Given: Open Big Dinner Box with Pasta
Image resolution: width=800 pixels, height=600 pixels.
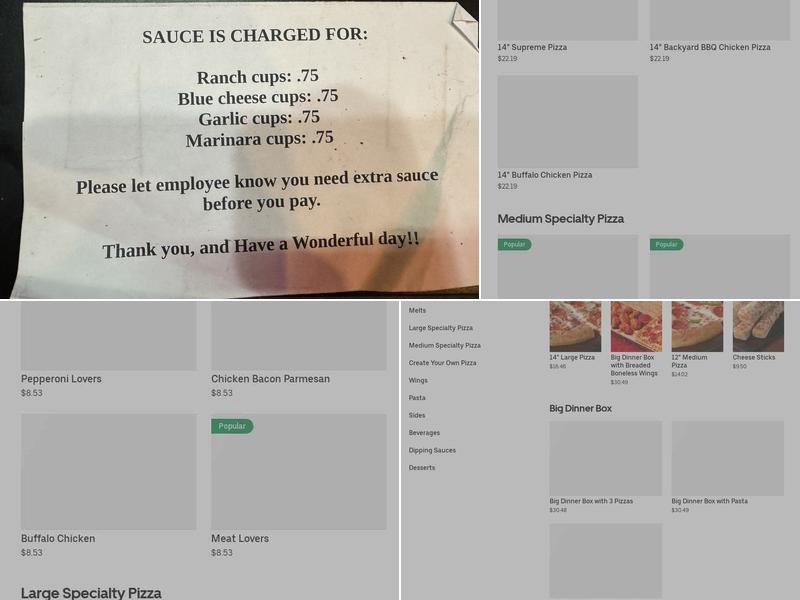Looking at the screenshot, I should tap(728, 458).
